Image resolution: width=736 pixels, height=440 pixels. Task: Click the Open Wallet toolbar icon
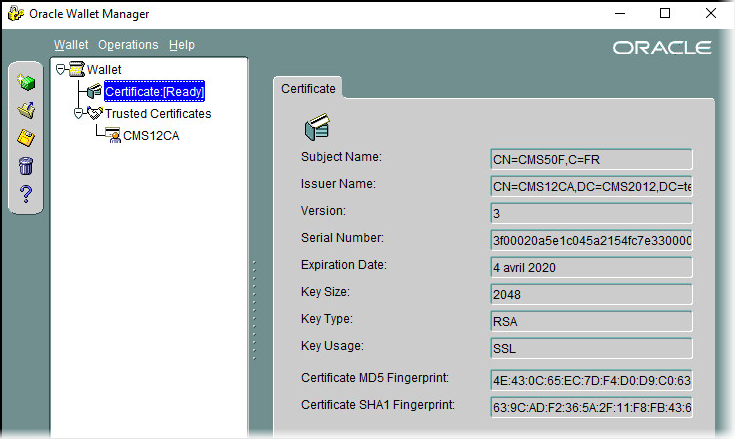tap(27, 109)
